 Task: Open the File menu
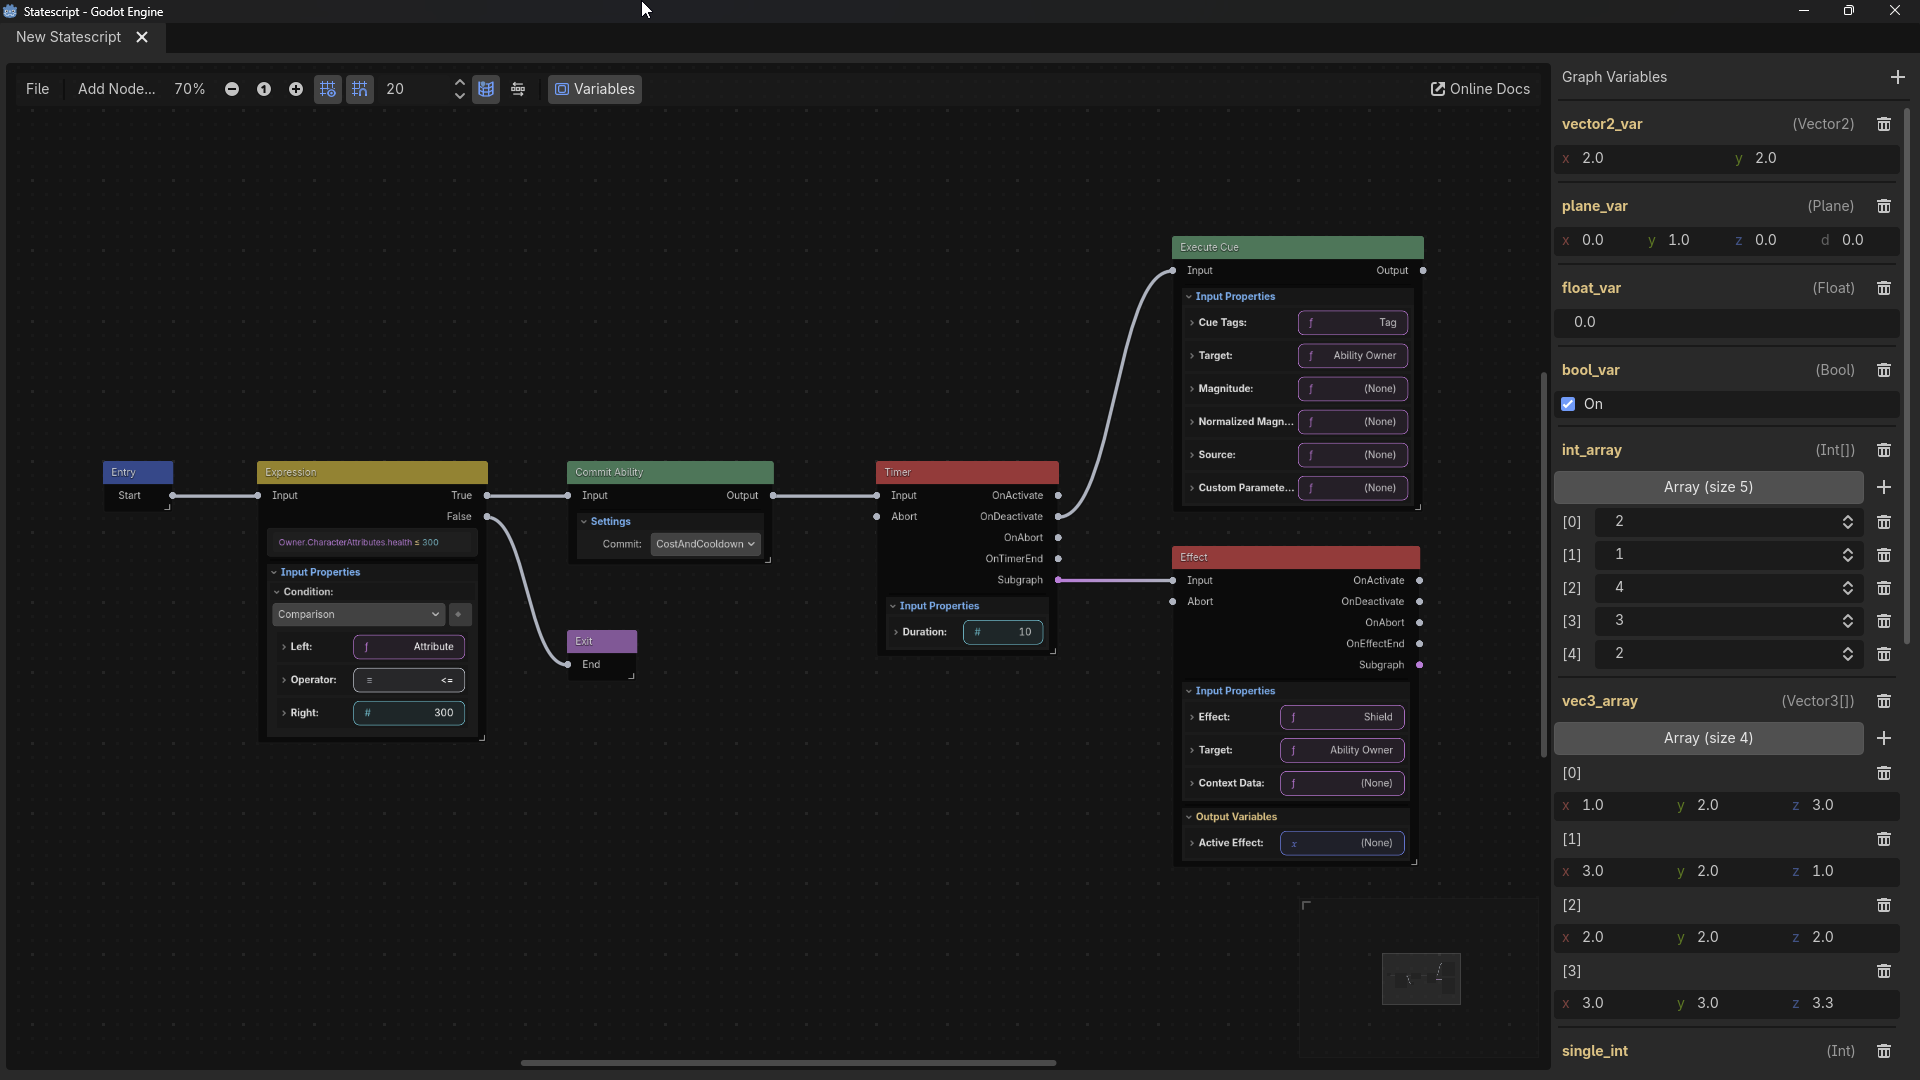37,89
